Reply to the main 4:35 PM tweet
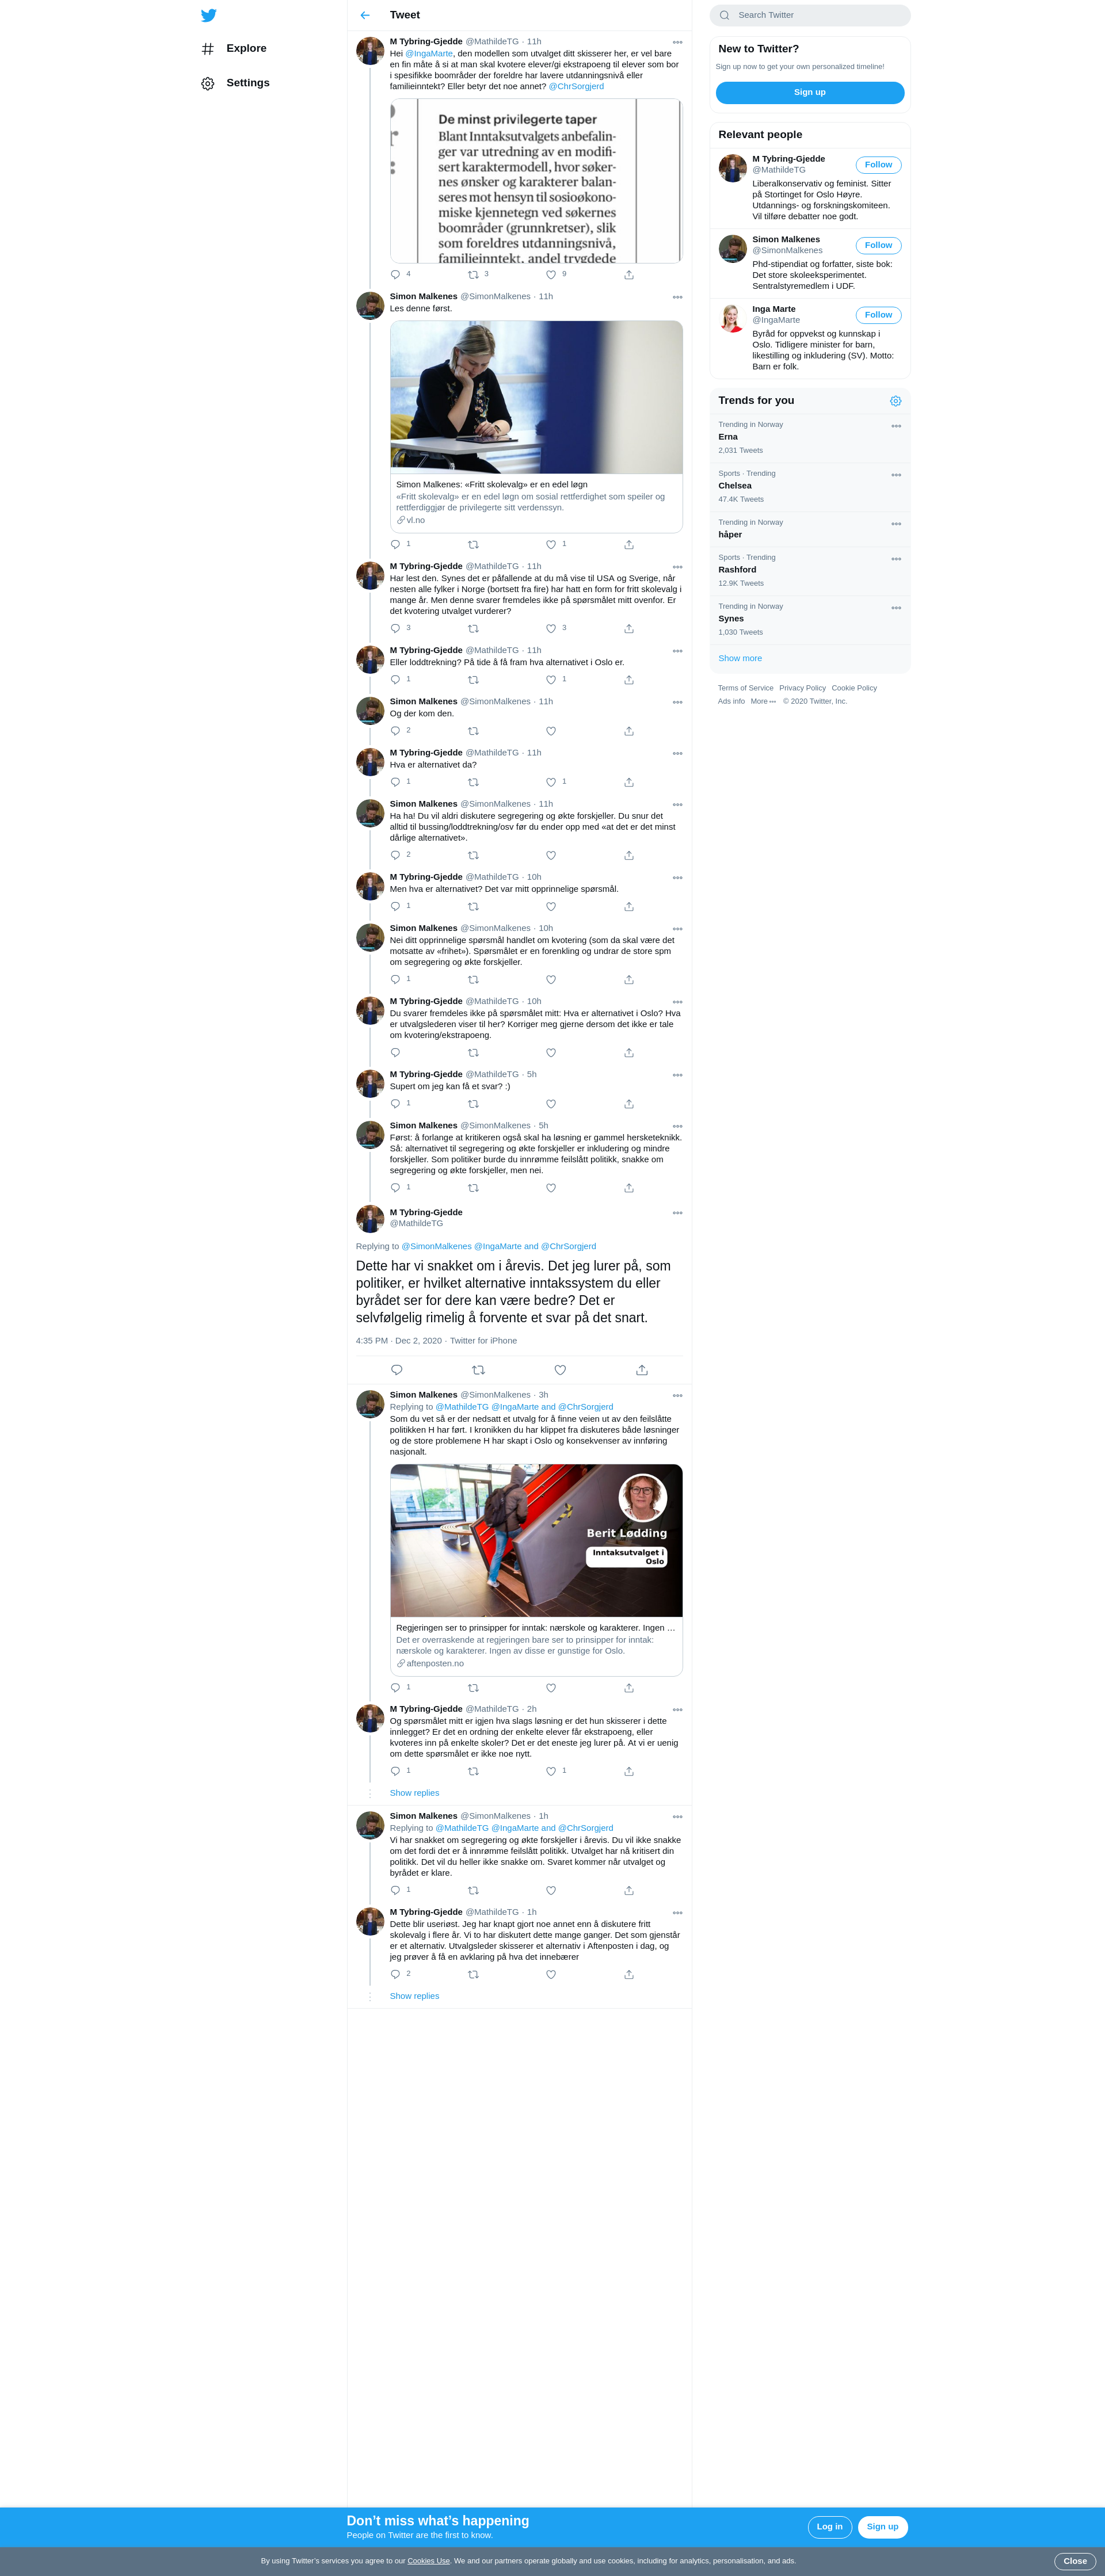This screenshot has width=1105, height=2576. pos(396,1370)
